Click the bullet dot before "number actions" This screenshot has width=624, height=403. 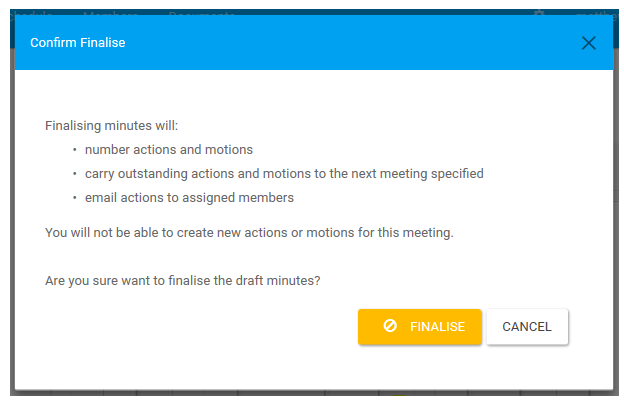tap(75, 150)
